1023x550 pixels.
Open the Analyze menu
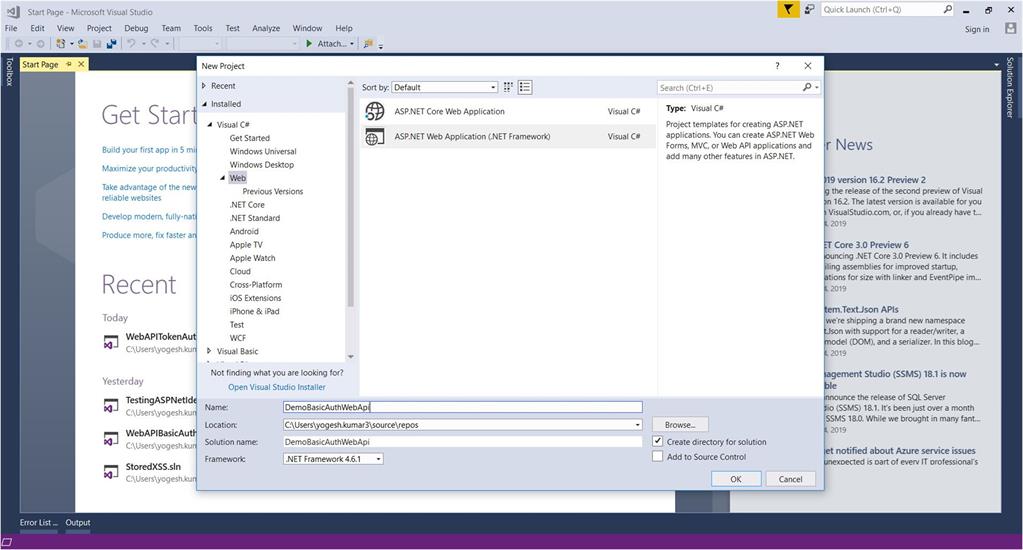[266, 28]
